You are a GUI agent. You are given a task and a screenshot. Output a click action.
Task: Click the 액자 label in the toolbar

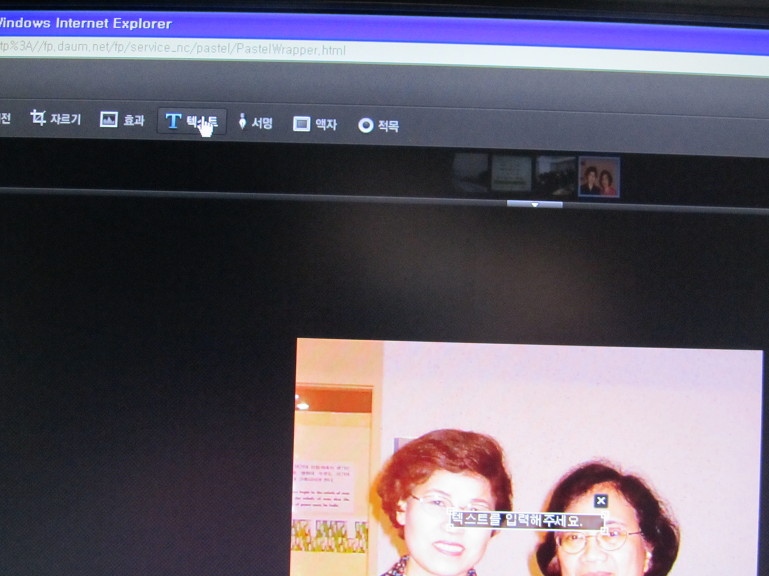point(326,125)
